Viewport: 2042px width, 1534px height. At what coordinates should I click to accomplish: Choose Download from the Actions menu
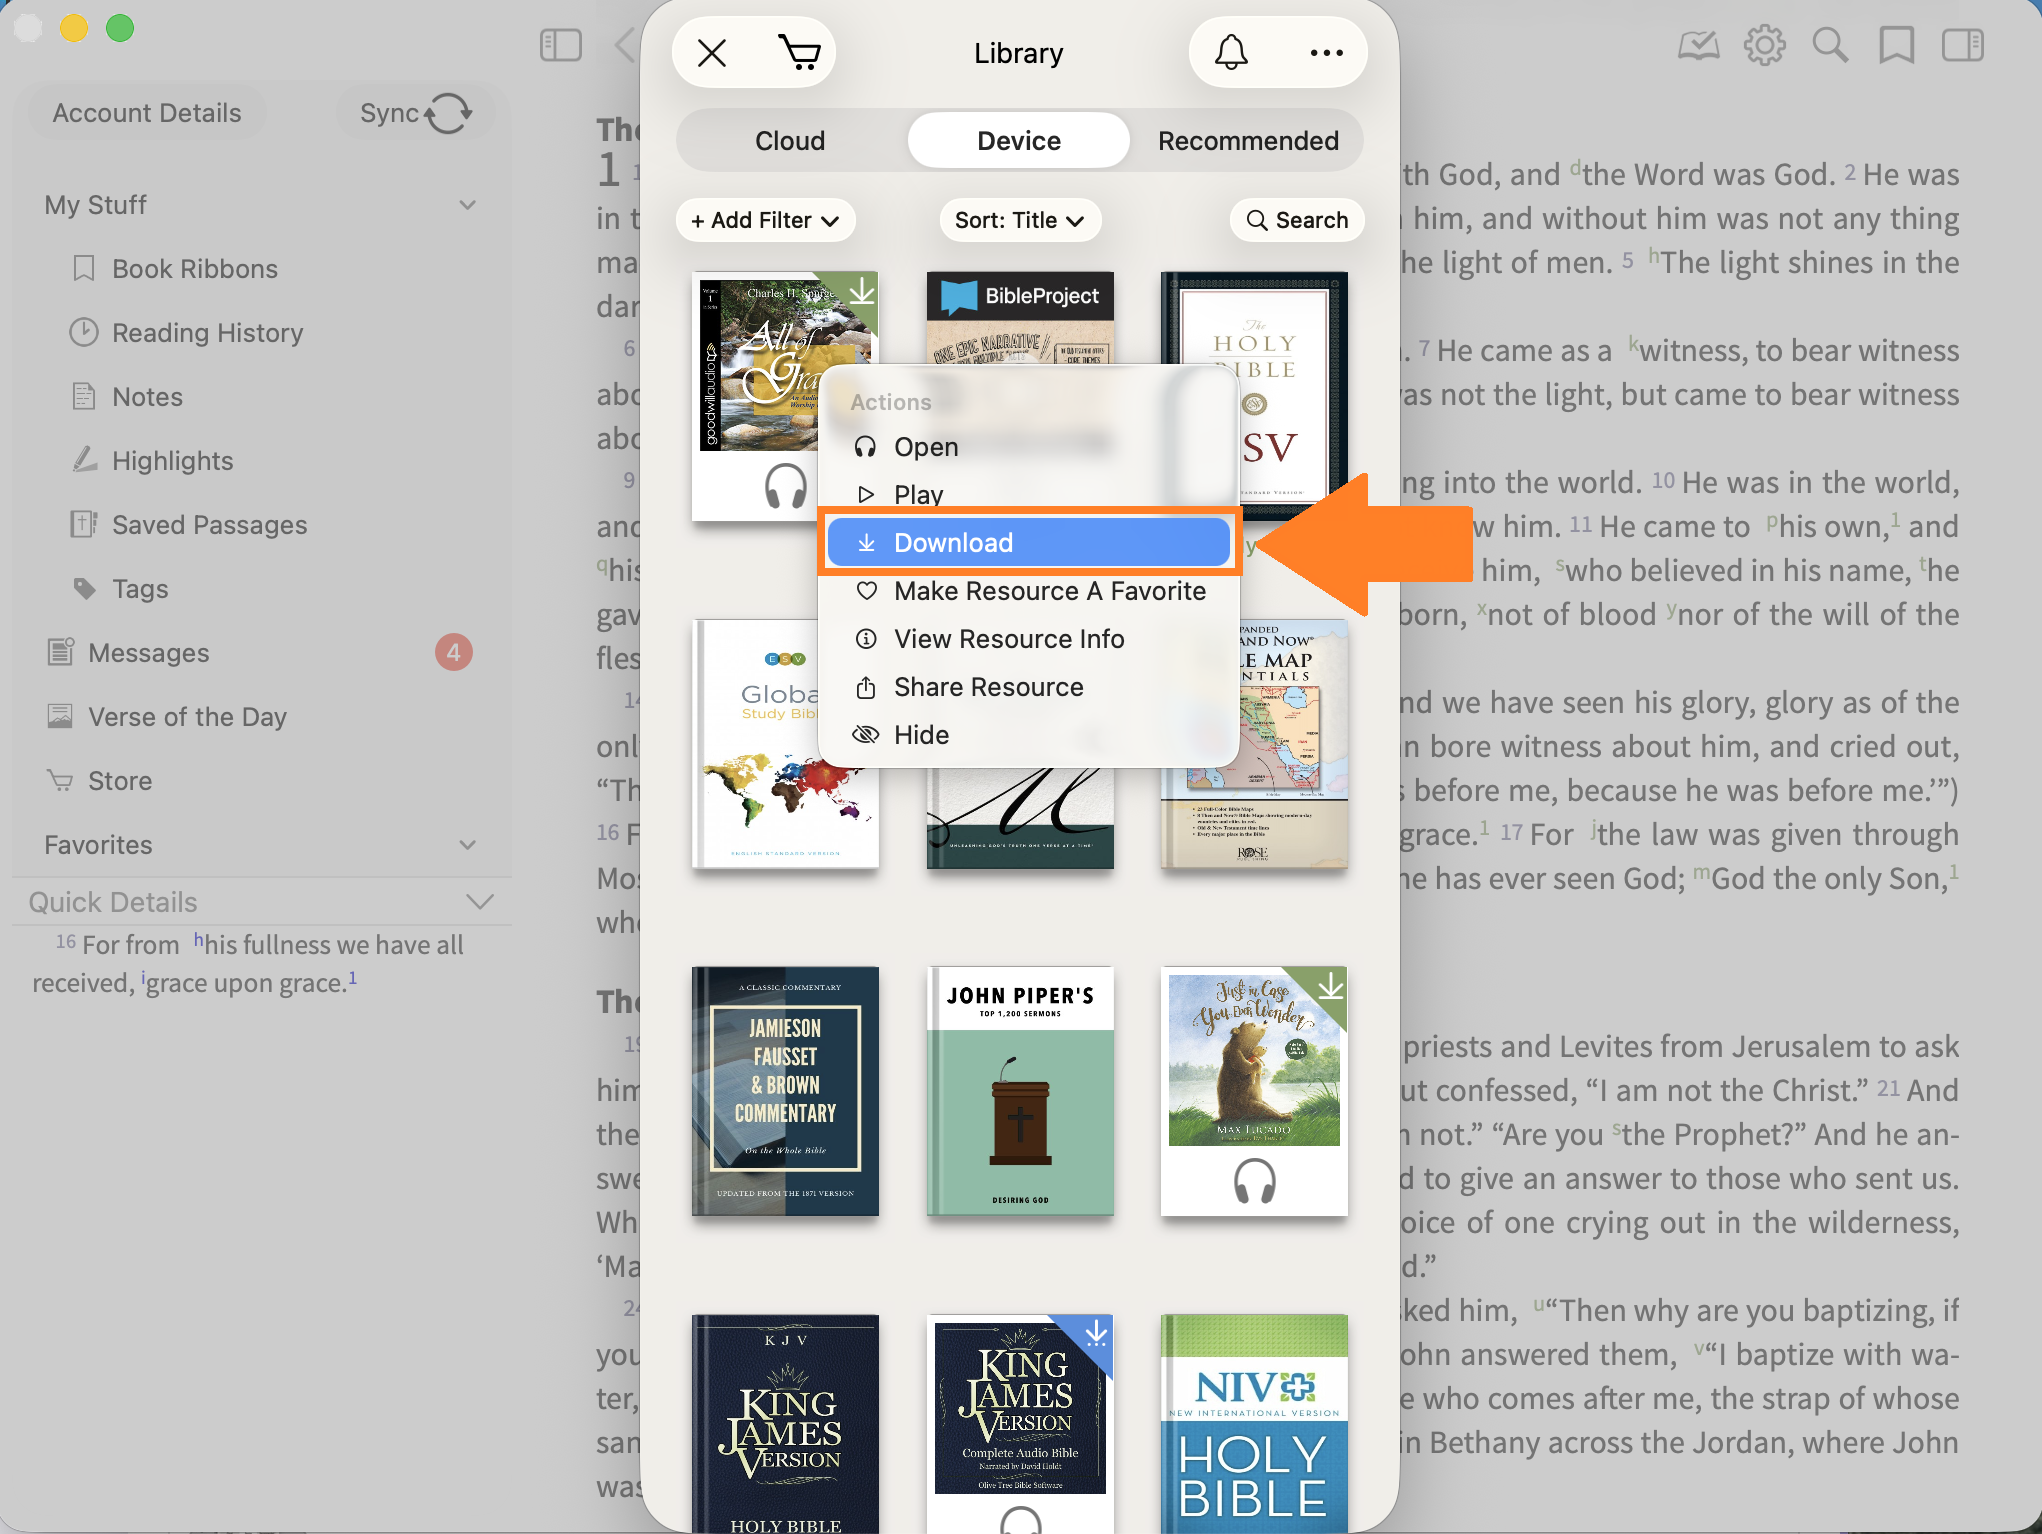coord(1029,543)
